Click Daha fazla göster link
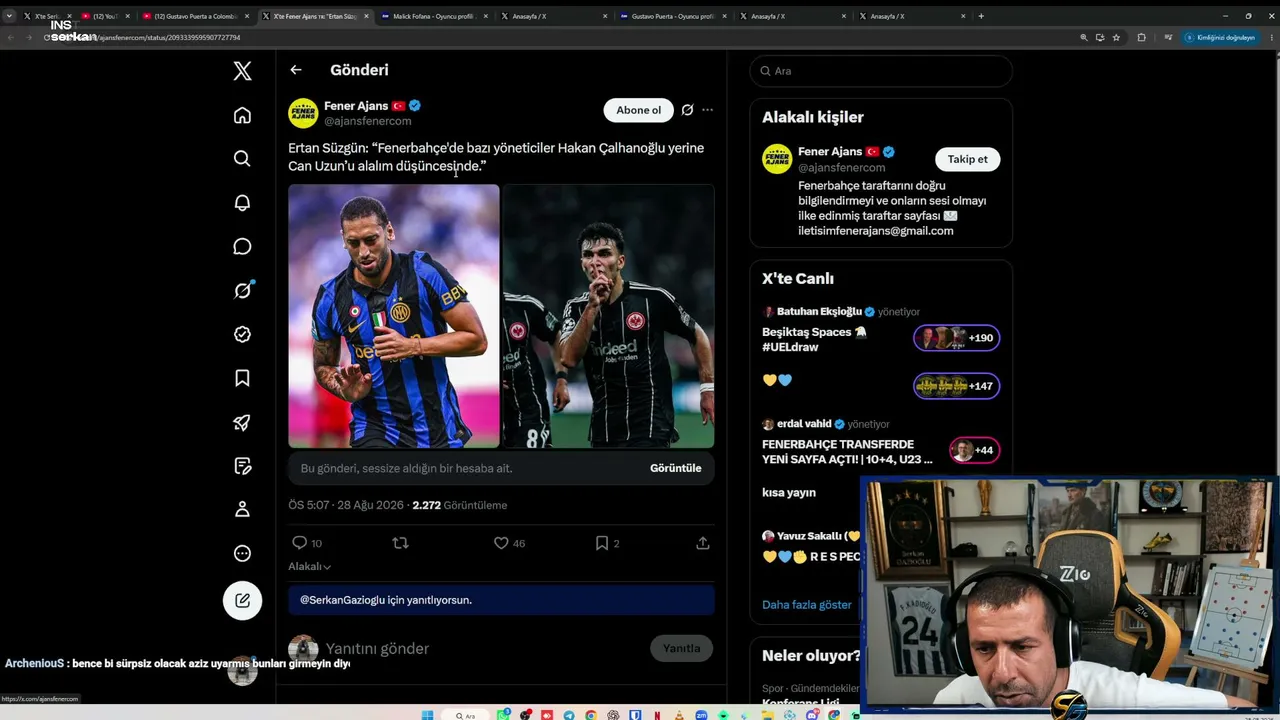The image size is (1280, 720). point(807,605)
